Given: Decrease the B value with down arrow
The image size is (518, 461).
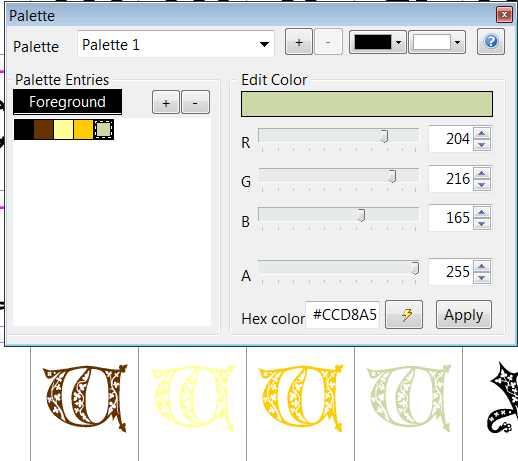Looking at the screenshot, I should pos(482,223).
